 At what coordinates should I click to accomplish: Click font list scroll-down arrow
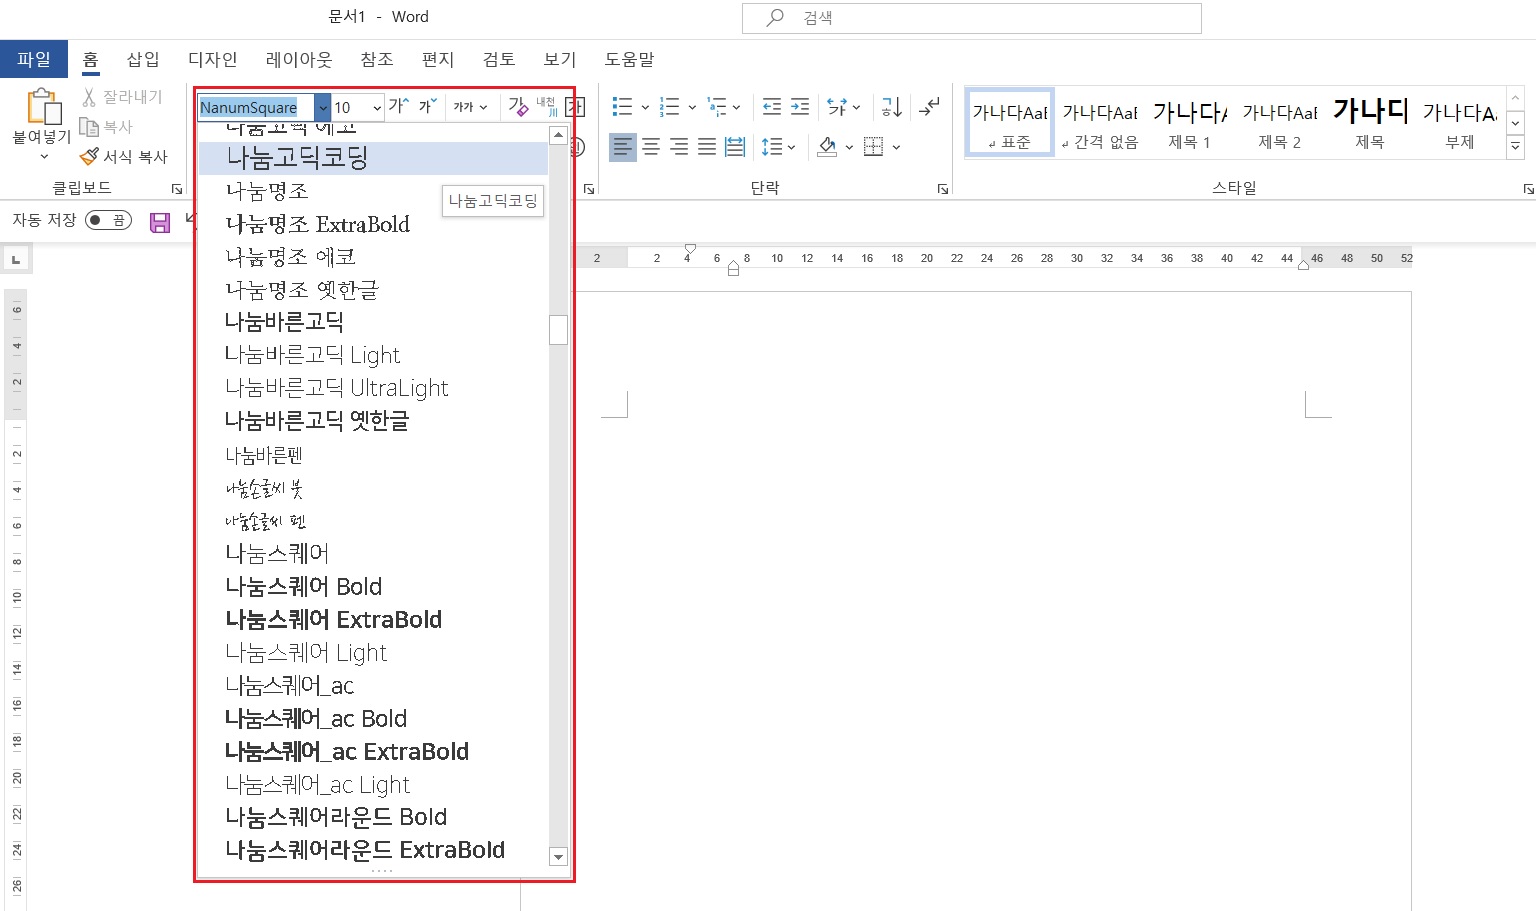559,857
